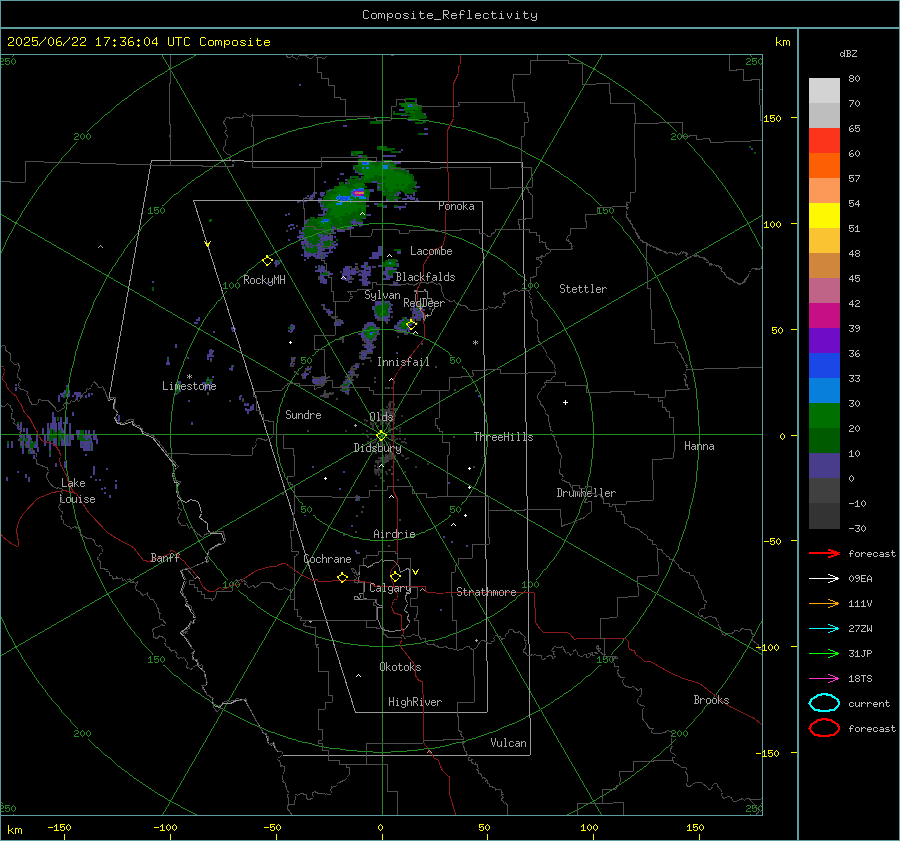
Task: Click the 18TS legend text
Action: [x=860, y=679]
